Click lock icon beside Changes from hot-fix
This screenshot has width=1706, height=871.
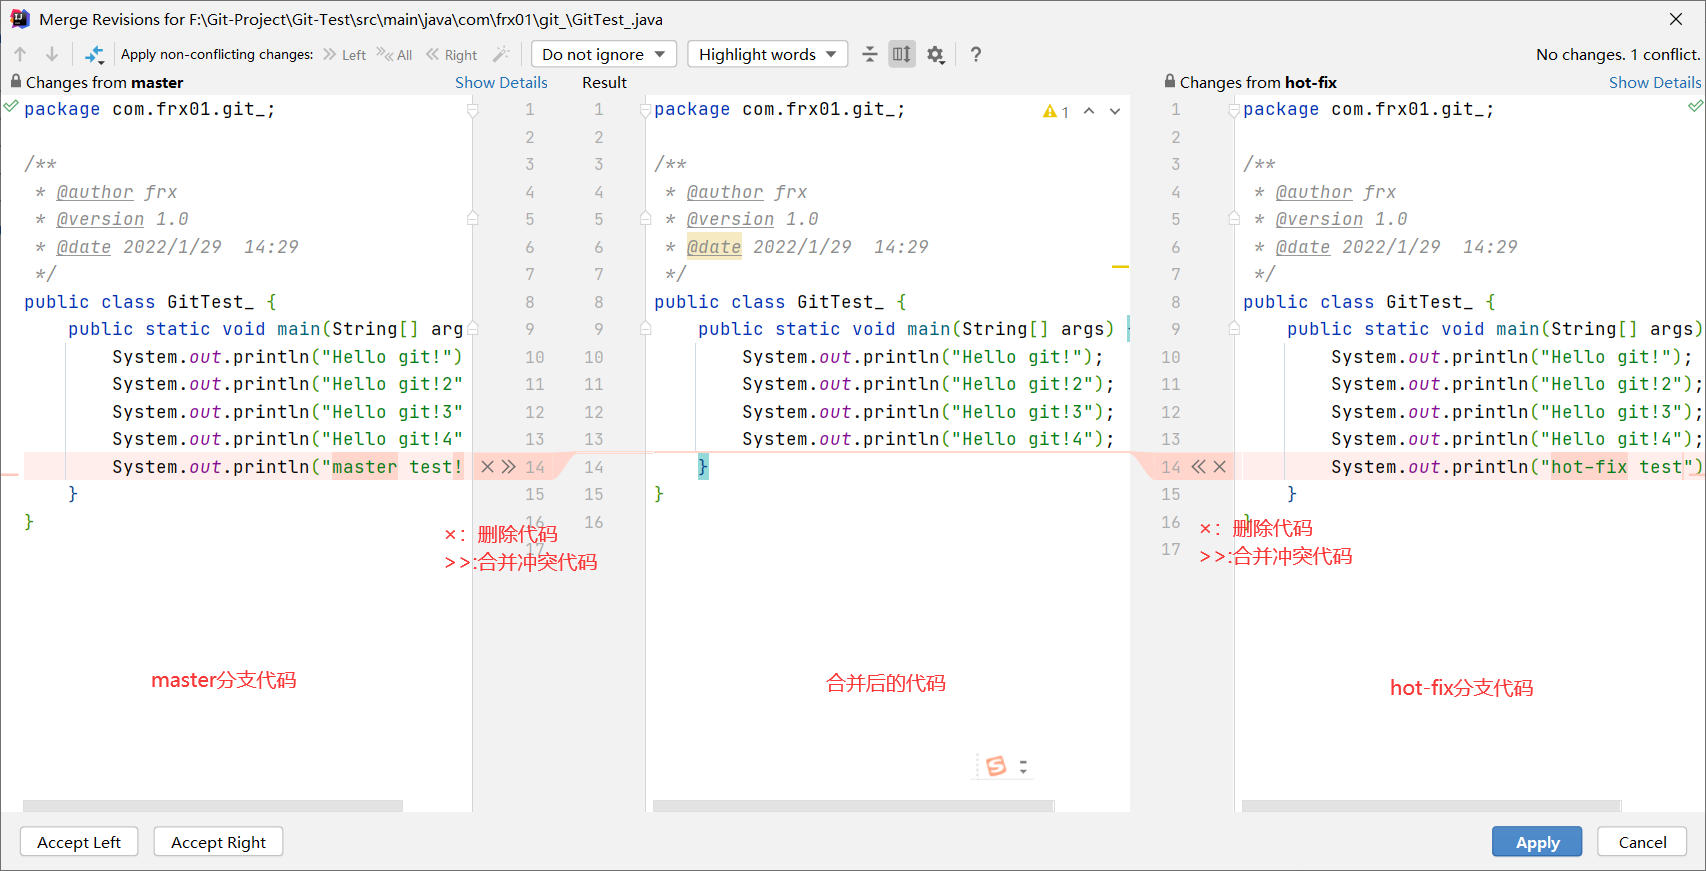coord(1170,81)
